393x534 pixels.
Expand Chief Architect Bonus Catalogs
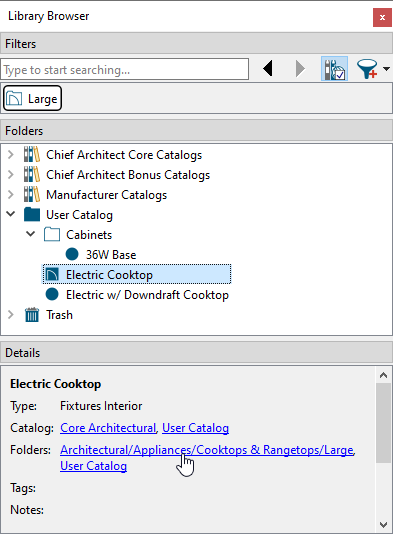[11, 175]
